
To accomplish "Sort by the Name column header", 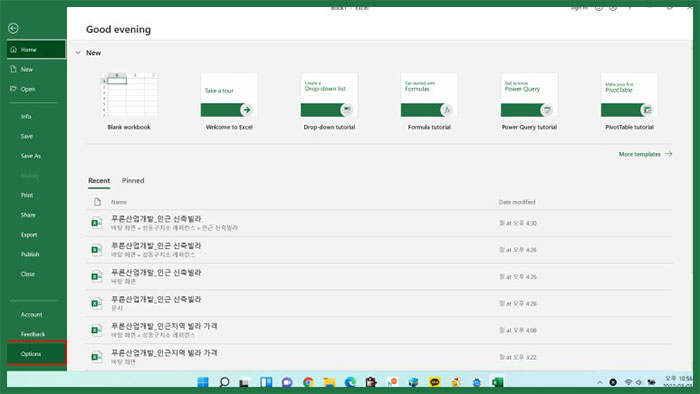I will 119,202.
